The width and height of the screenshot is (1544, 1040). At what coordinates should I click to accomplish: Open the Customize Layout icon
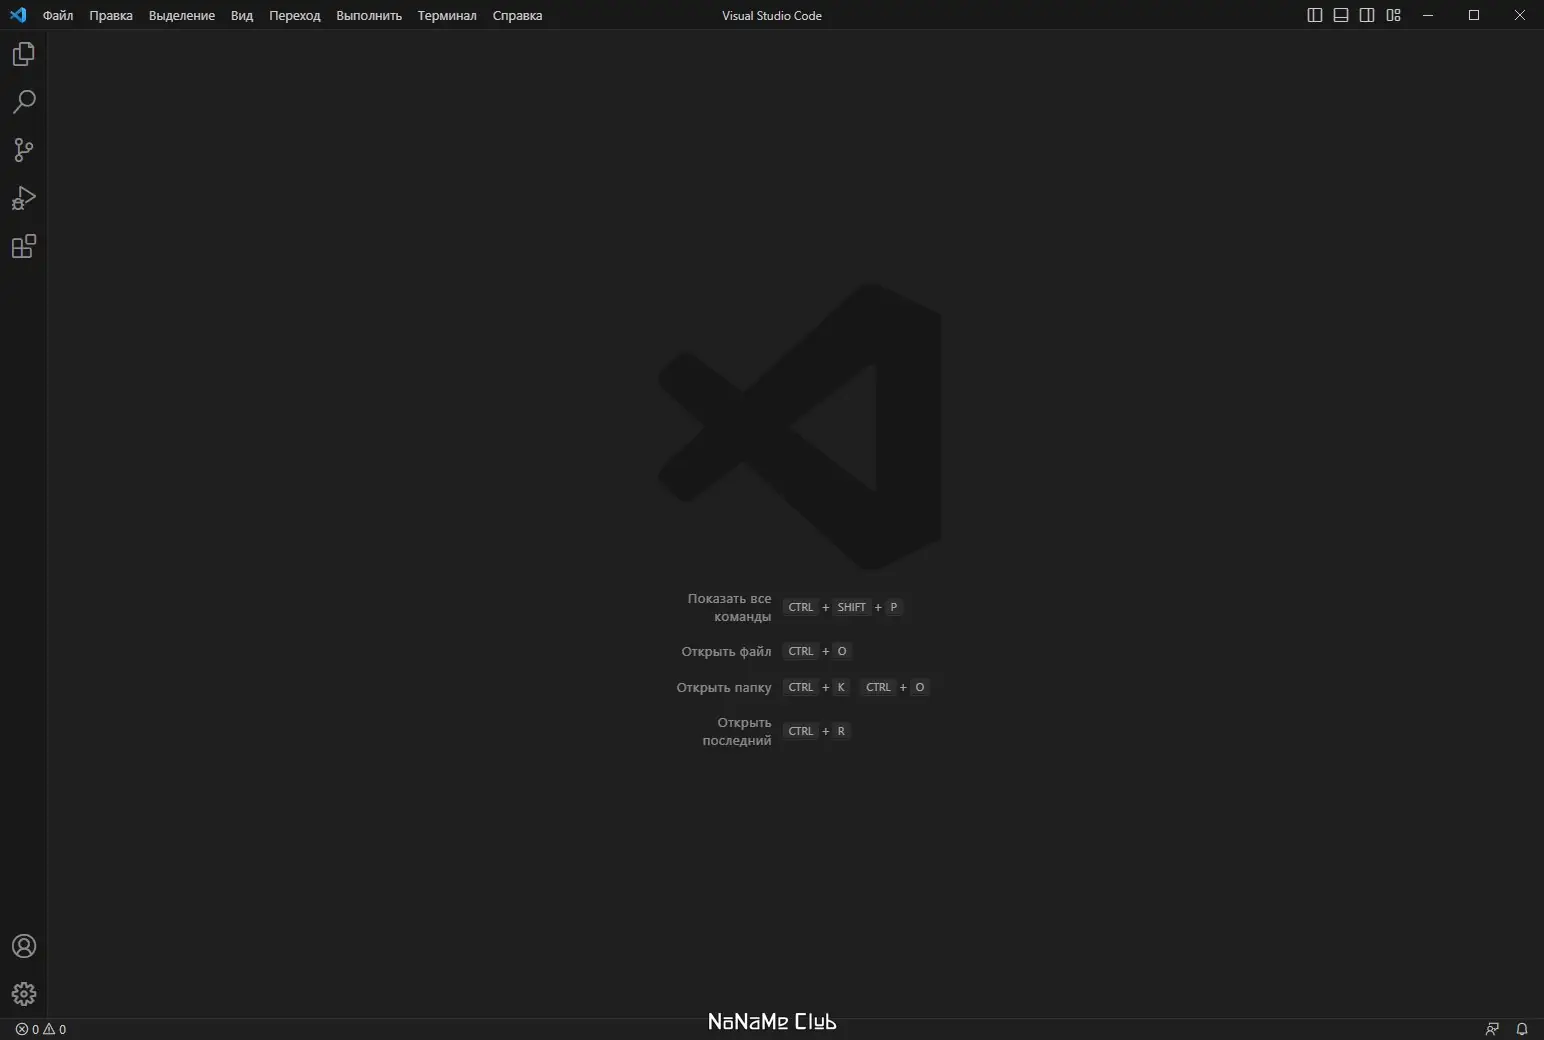coord(1393,15)
